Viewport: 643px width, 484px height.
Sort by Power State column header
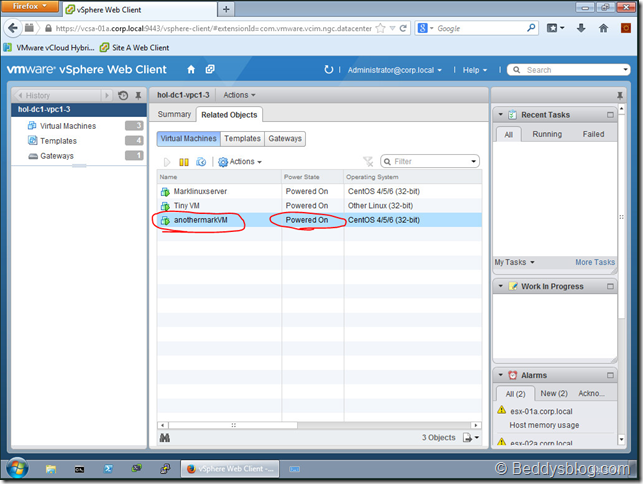click(x=312, y=177)
